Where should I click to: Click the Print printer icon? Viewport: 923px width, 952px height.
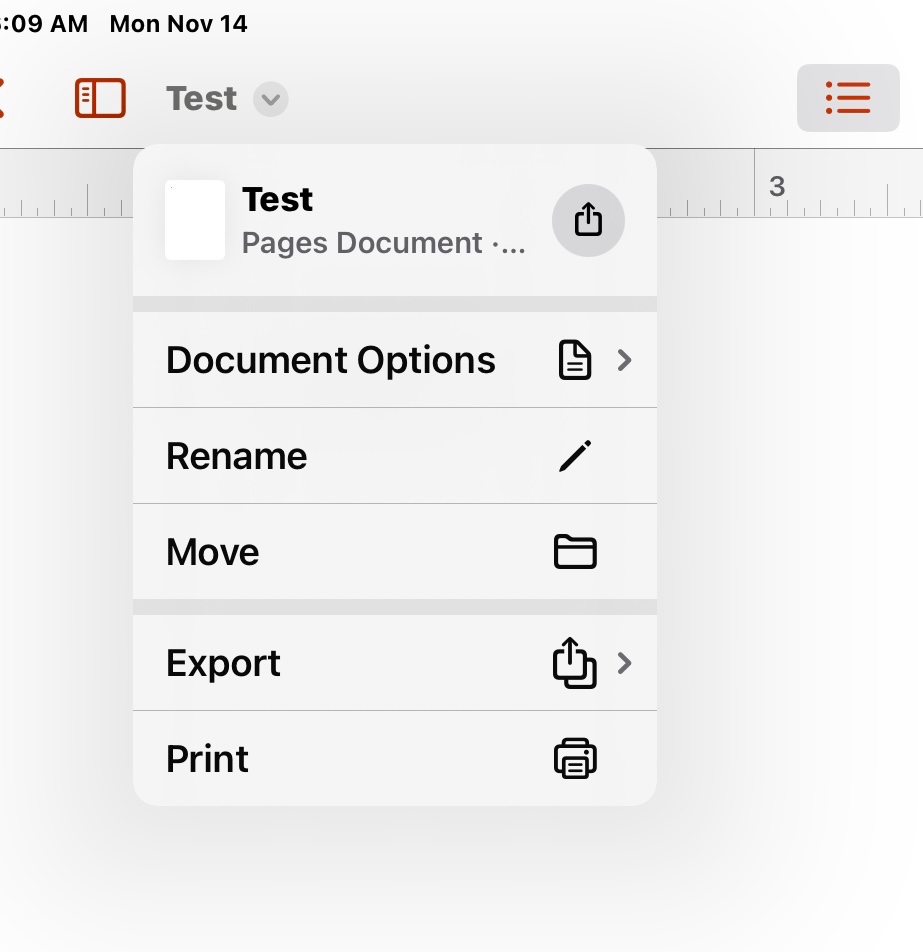[575, 759]
